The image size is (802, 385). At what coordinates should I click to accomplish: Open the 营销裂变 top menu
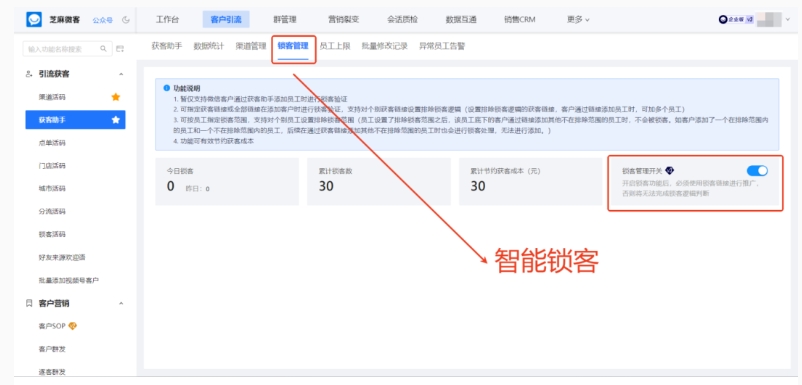[343, 19]
